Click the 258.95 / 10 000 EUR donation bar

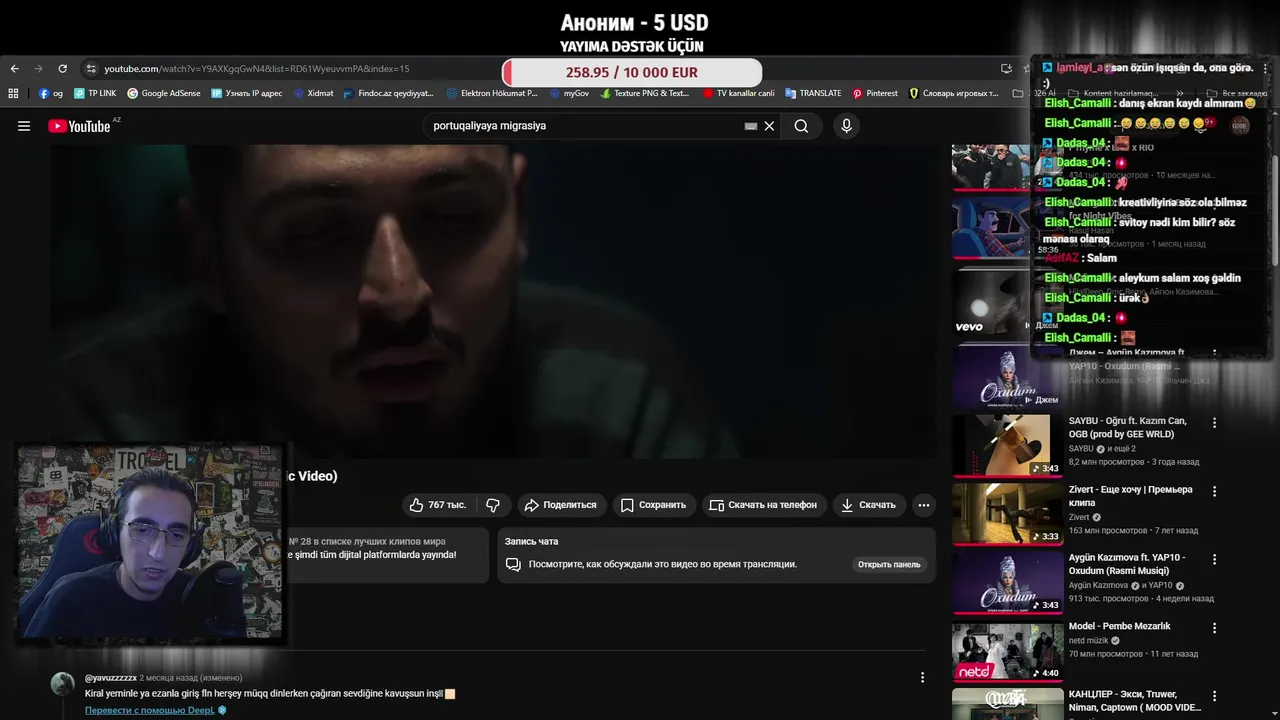632,72
